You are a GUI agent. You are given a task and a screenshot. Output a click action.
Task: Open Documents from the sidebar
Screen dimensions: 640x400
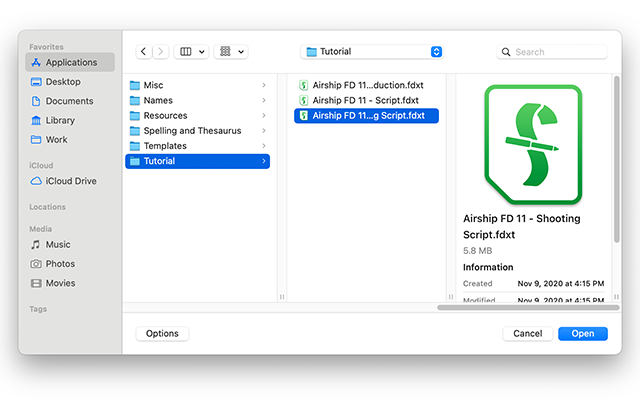pos(69,101)
